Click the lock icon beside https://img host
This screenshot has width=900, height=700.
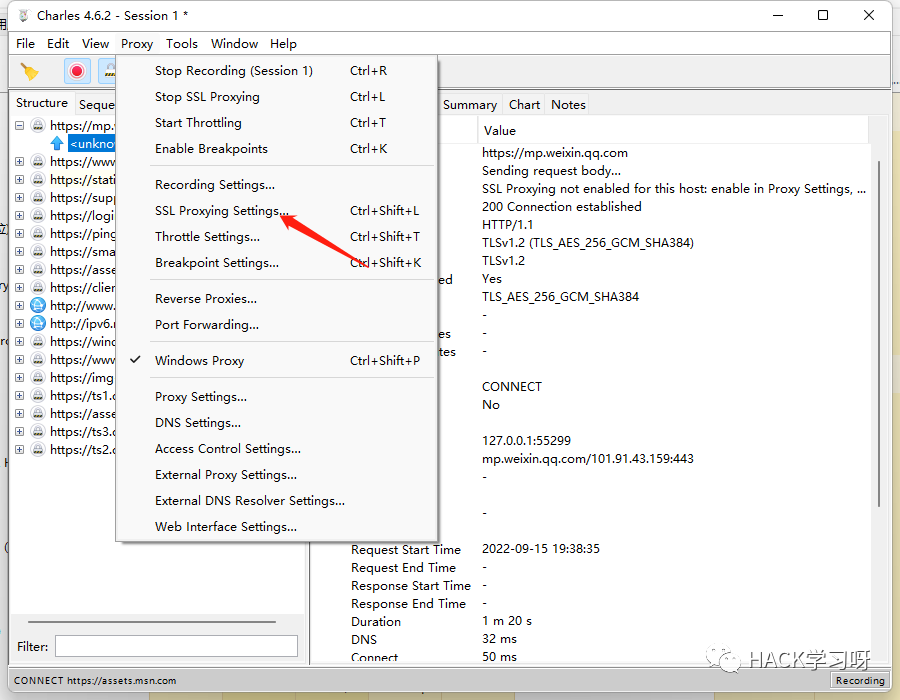(38, 378)
